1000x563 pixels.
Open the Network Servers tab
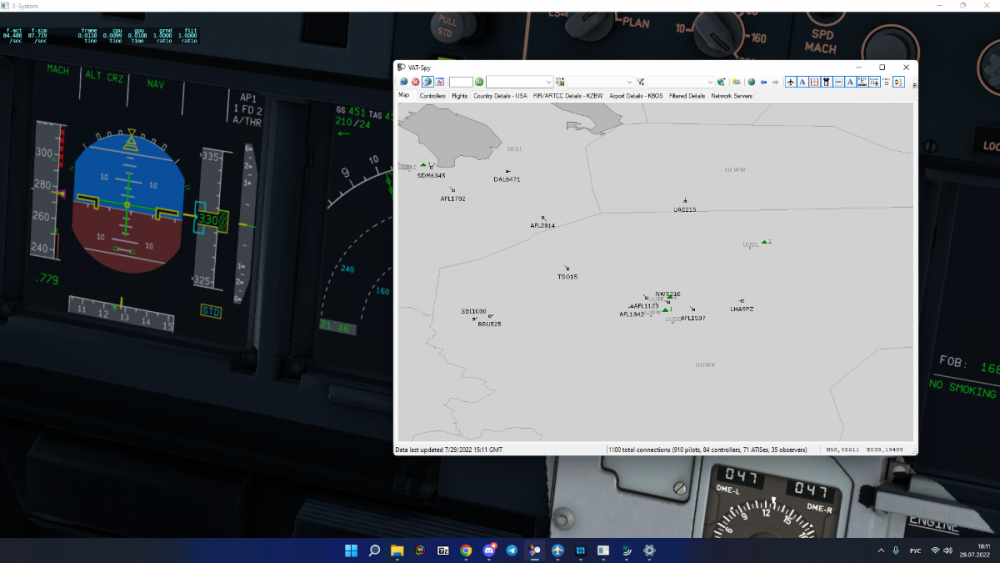tap(731, 96)
